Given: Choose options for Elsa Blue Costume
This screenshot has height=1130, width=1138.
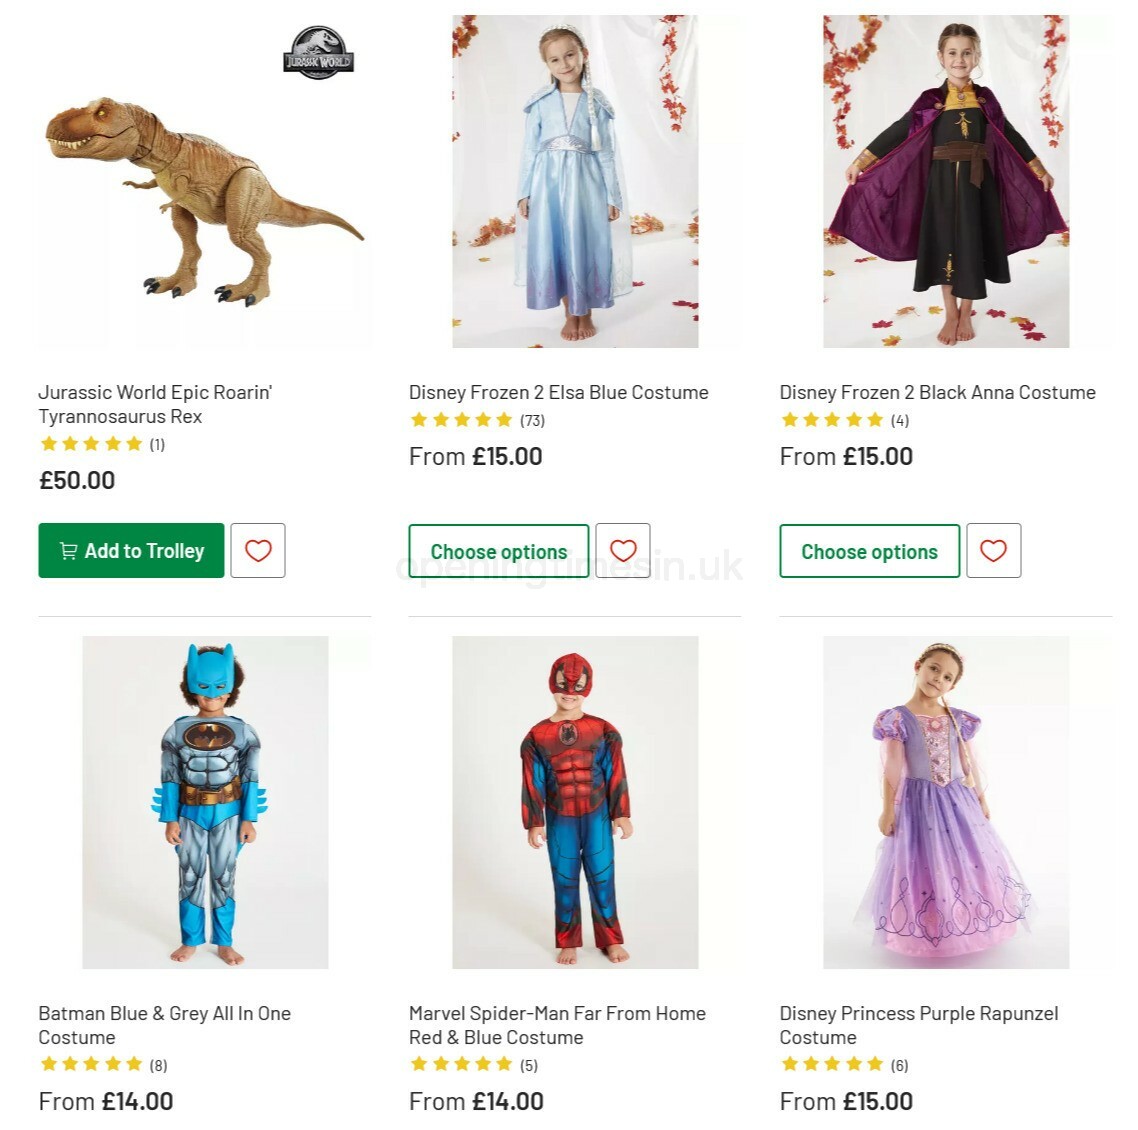Looking at the screenshot, I should (x=498, y=551).
